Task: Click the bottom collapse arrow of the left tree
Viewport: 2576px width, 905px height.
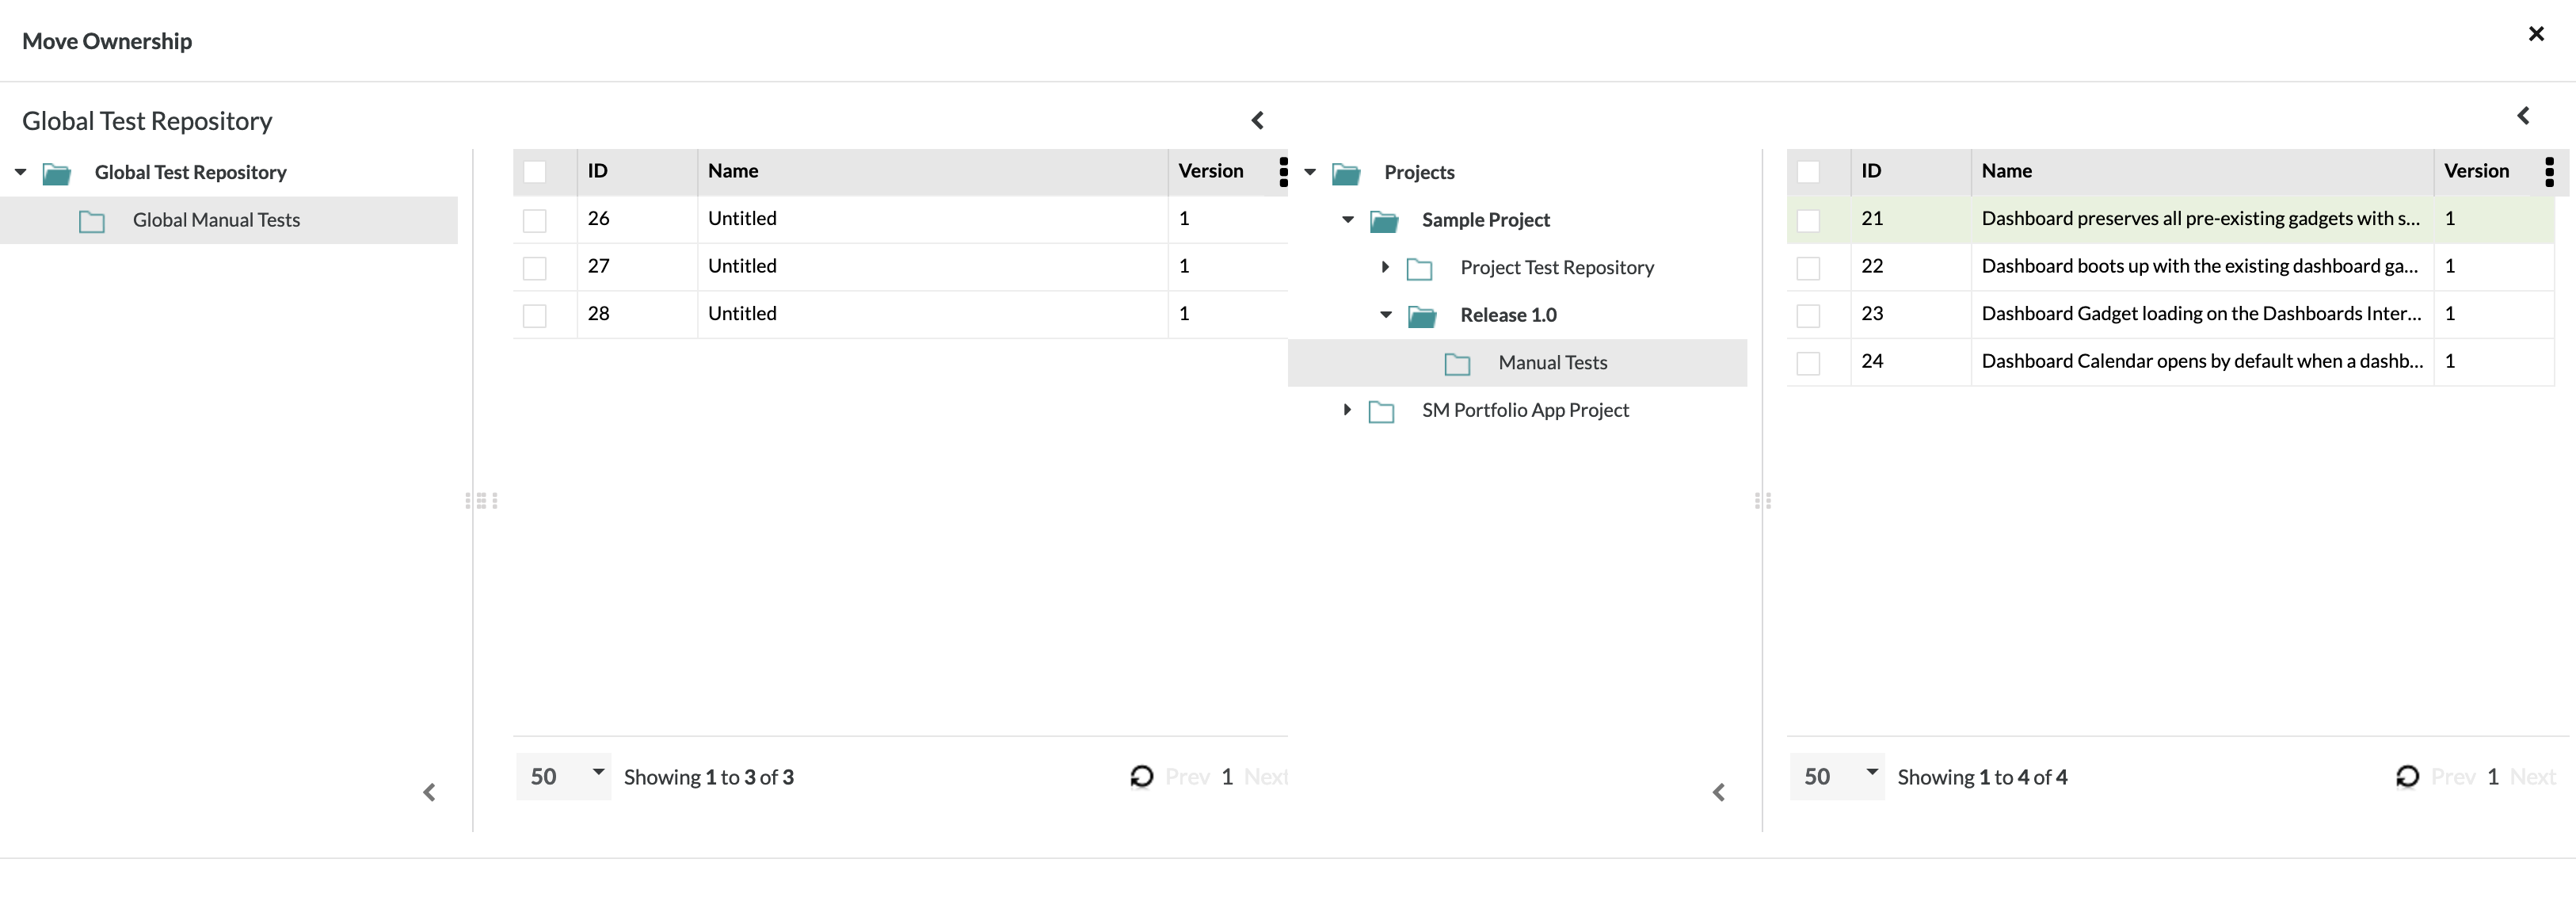Action: 429,792
